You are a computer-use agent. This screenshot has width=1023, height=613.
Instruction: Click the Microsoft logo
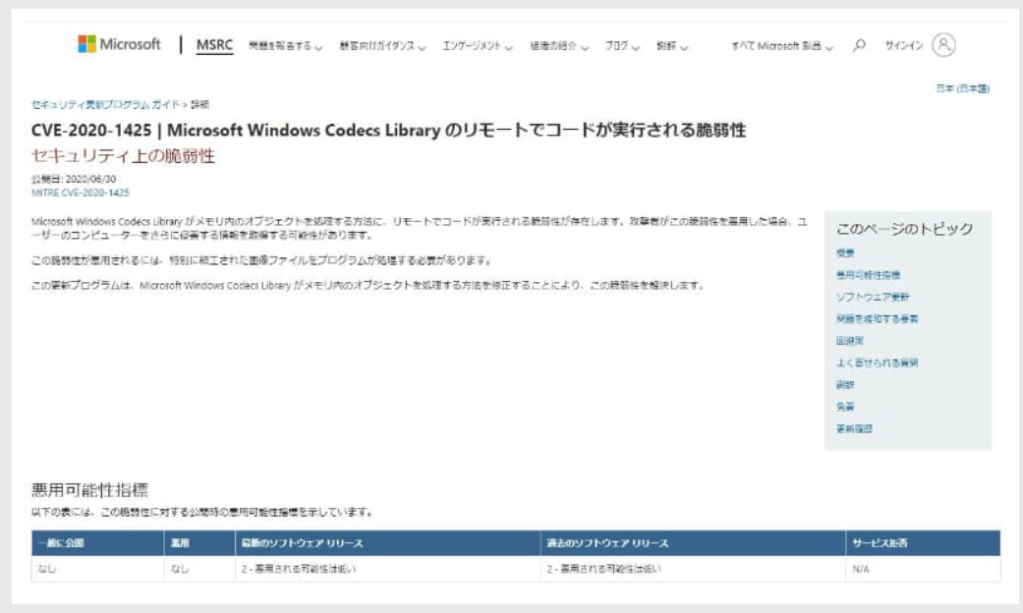[x=119, y=45]
